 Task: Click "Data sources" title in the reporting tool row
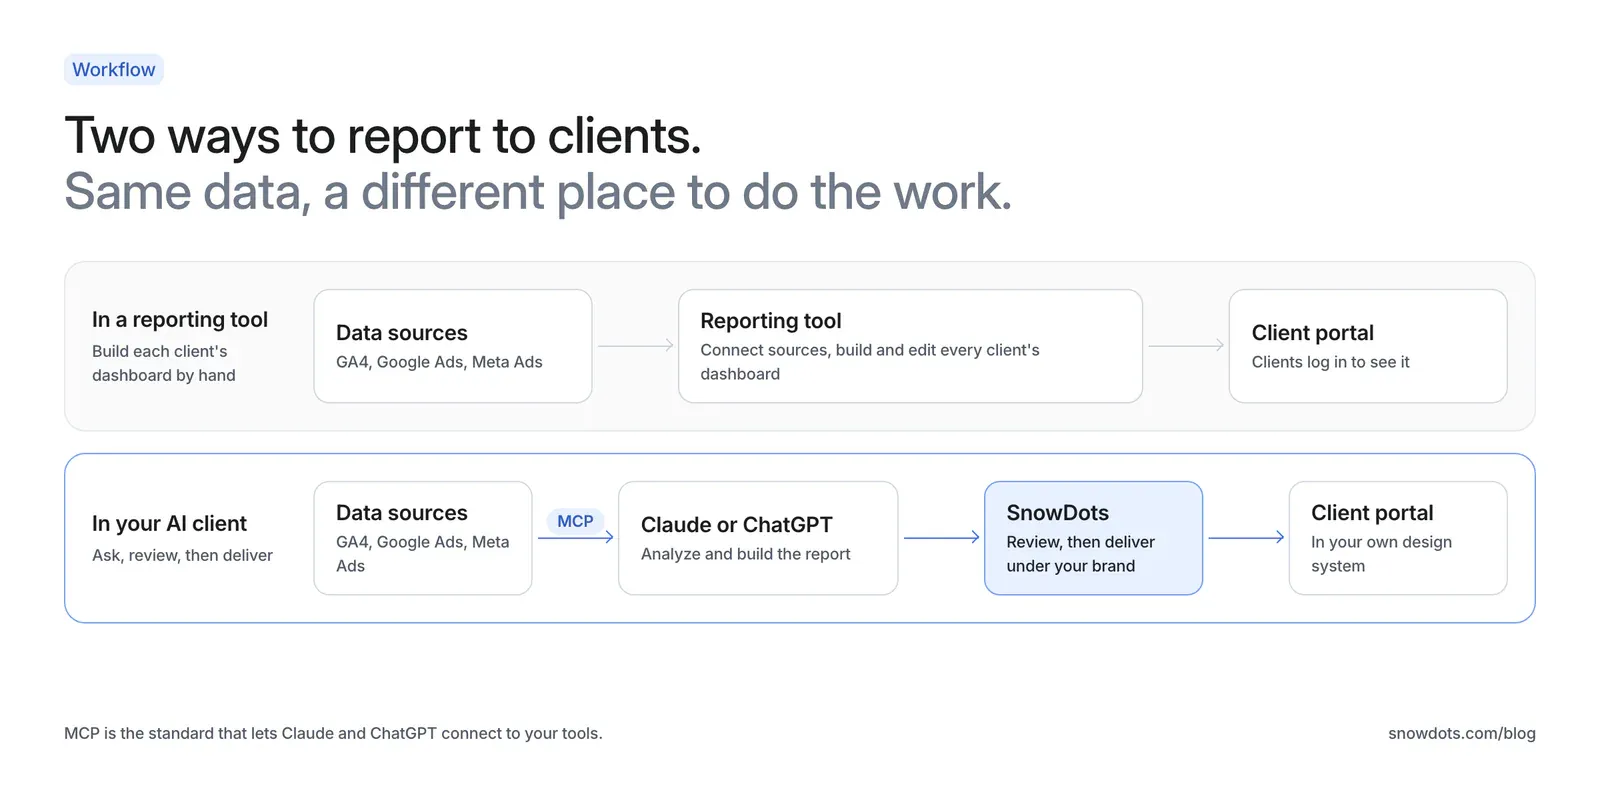click(402, 333)
